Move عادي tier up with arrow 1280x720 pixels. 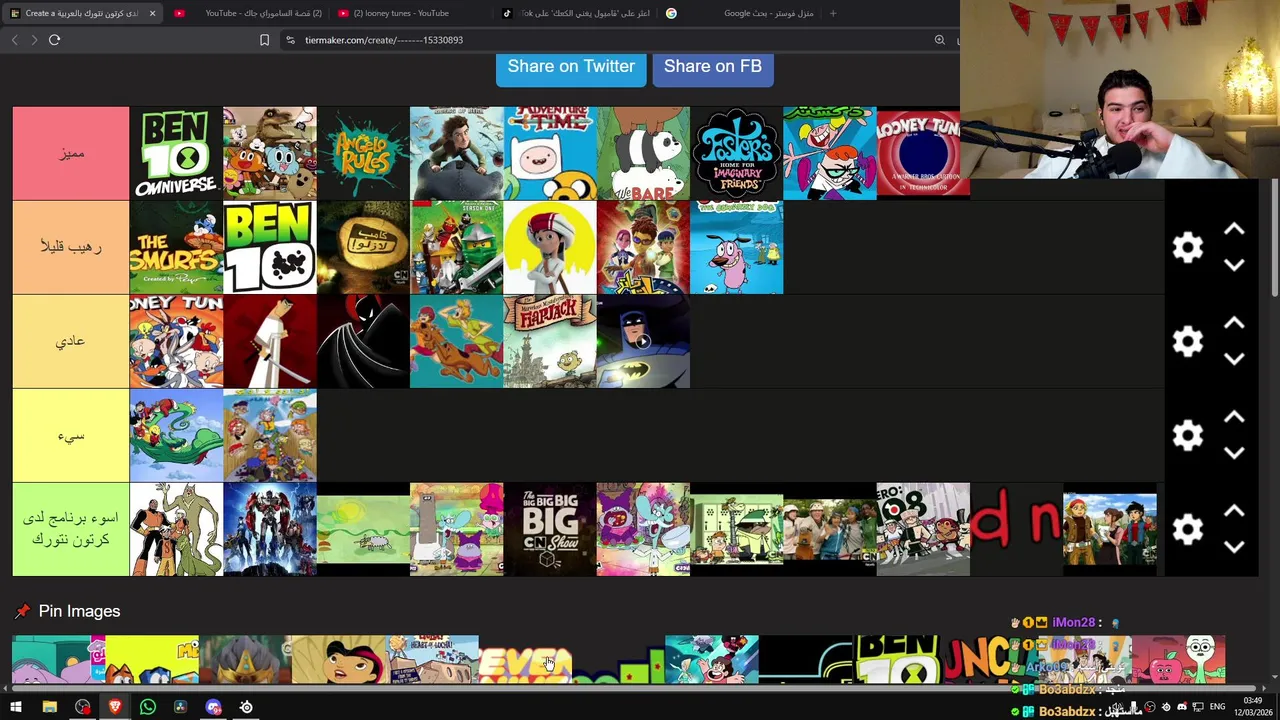point(1234,324)
